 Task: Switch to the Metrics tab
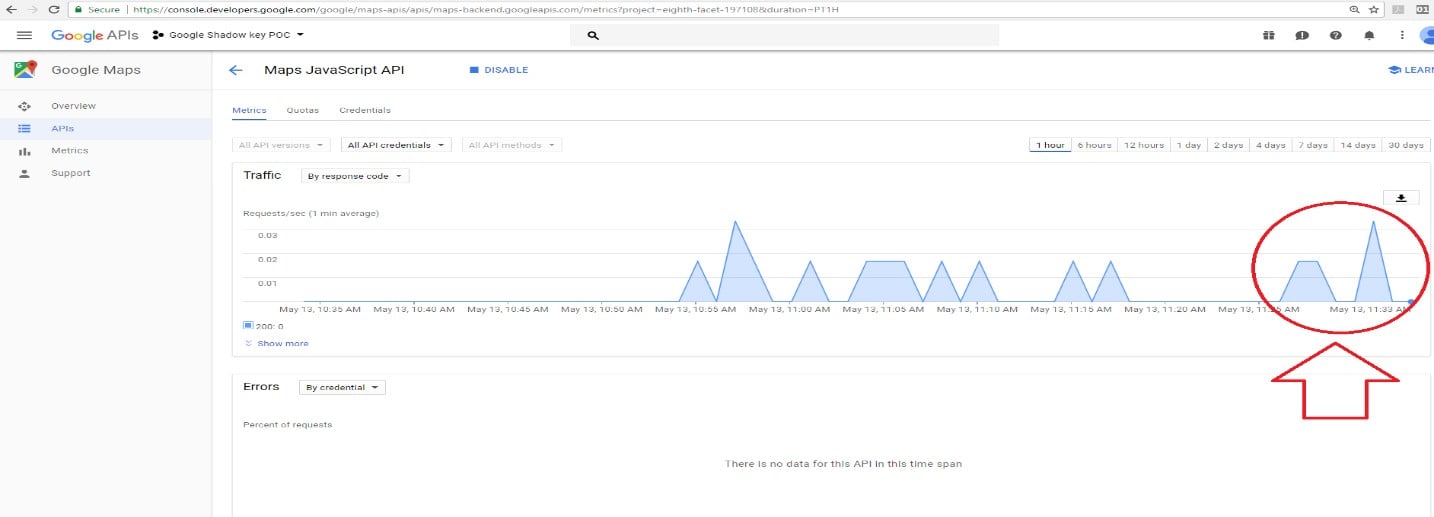point(249,110)
